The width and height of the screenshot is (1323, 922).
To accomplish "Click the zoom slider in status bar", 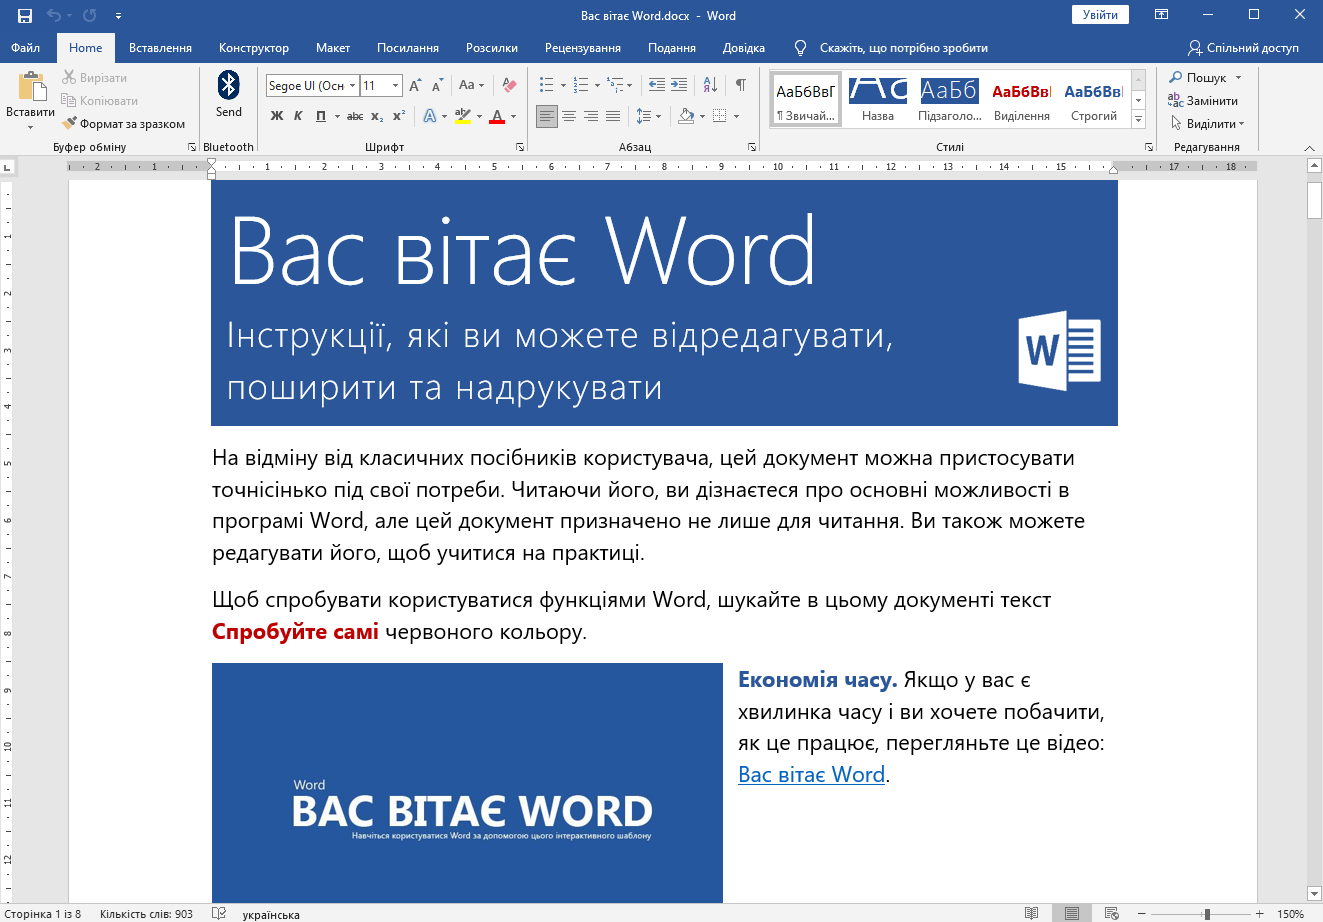I will [1207, 914].
